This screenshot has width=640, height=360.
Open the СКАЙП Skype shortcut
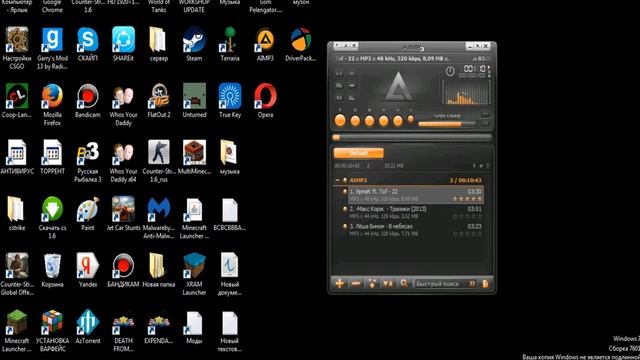(88, 44)
